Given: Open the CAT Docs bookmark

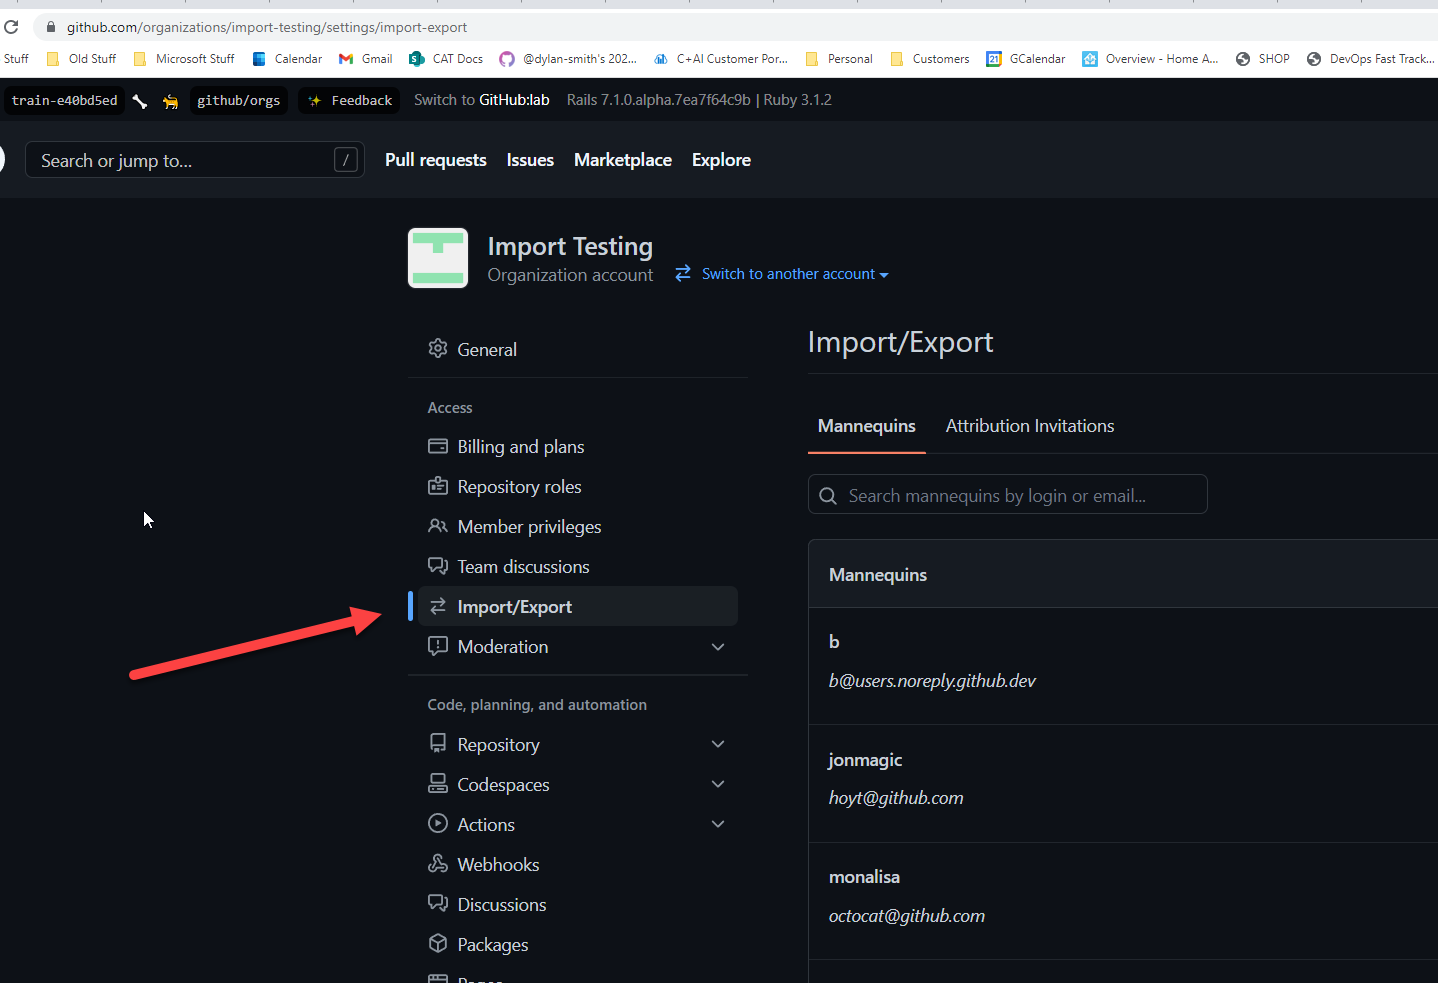Looking at the screenshot, I should [446, 59].
